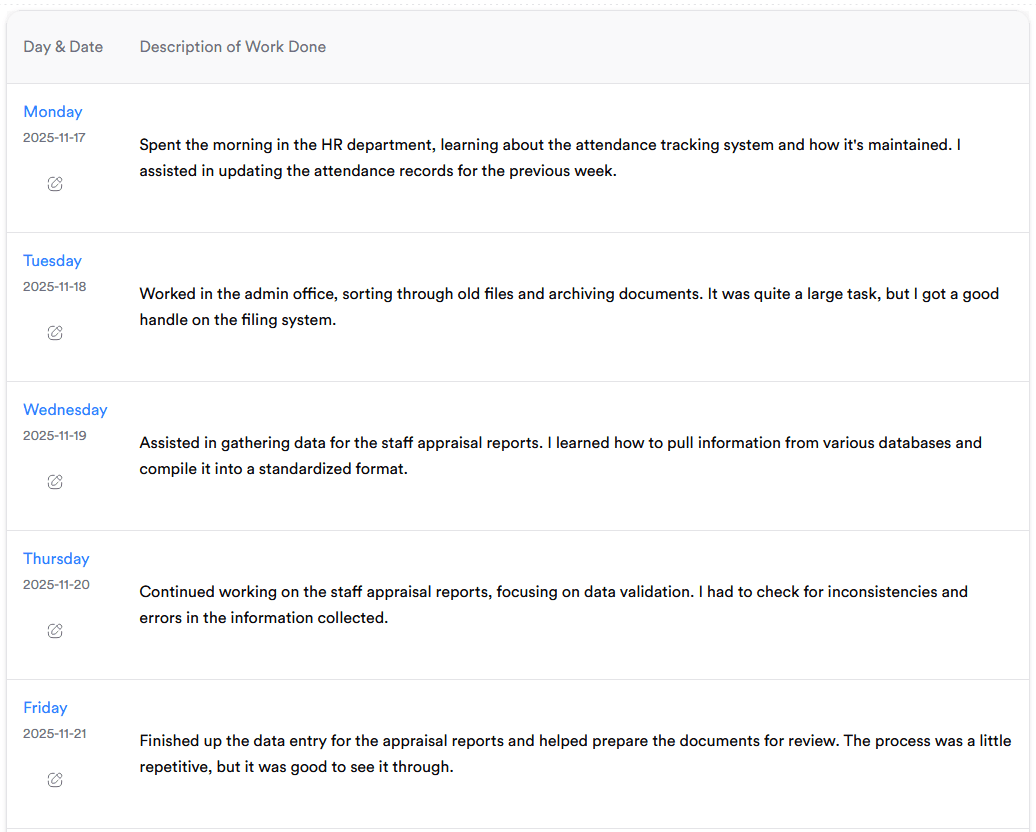Select the description about gathering appraisal data

click(560, 455)
